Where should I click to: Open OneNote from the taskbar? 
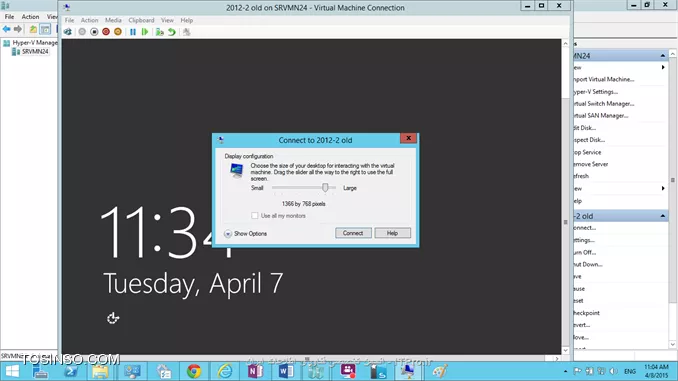coord(255,371)
